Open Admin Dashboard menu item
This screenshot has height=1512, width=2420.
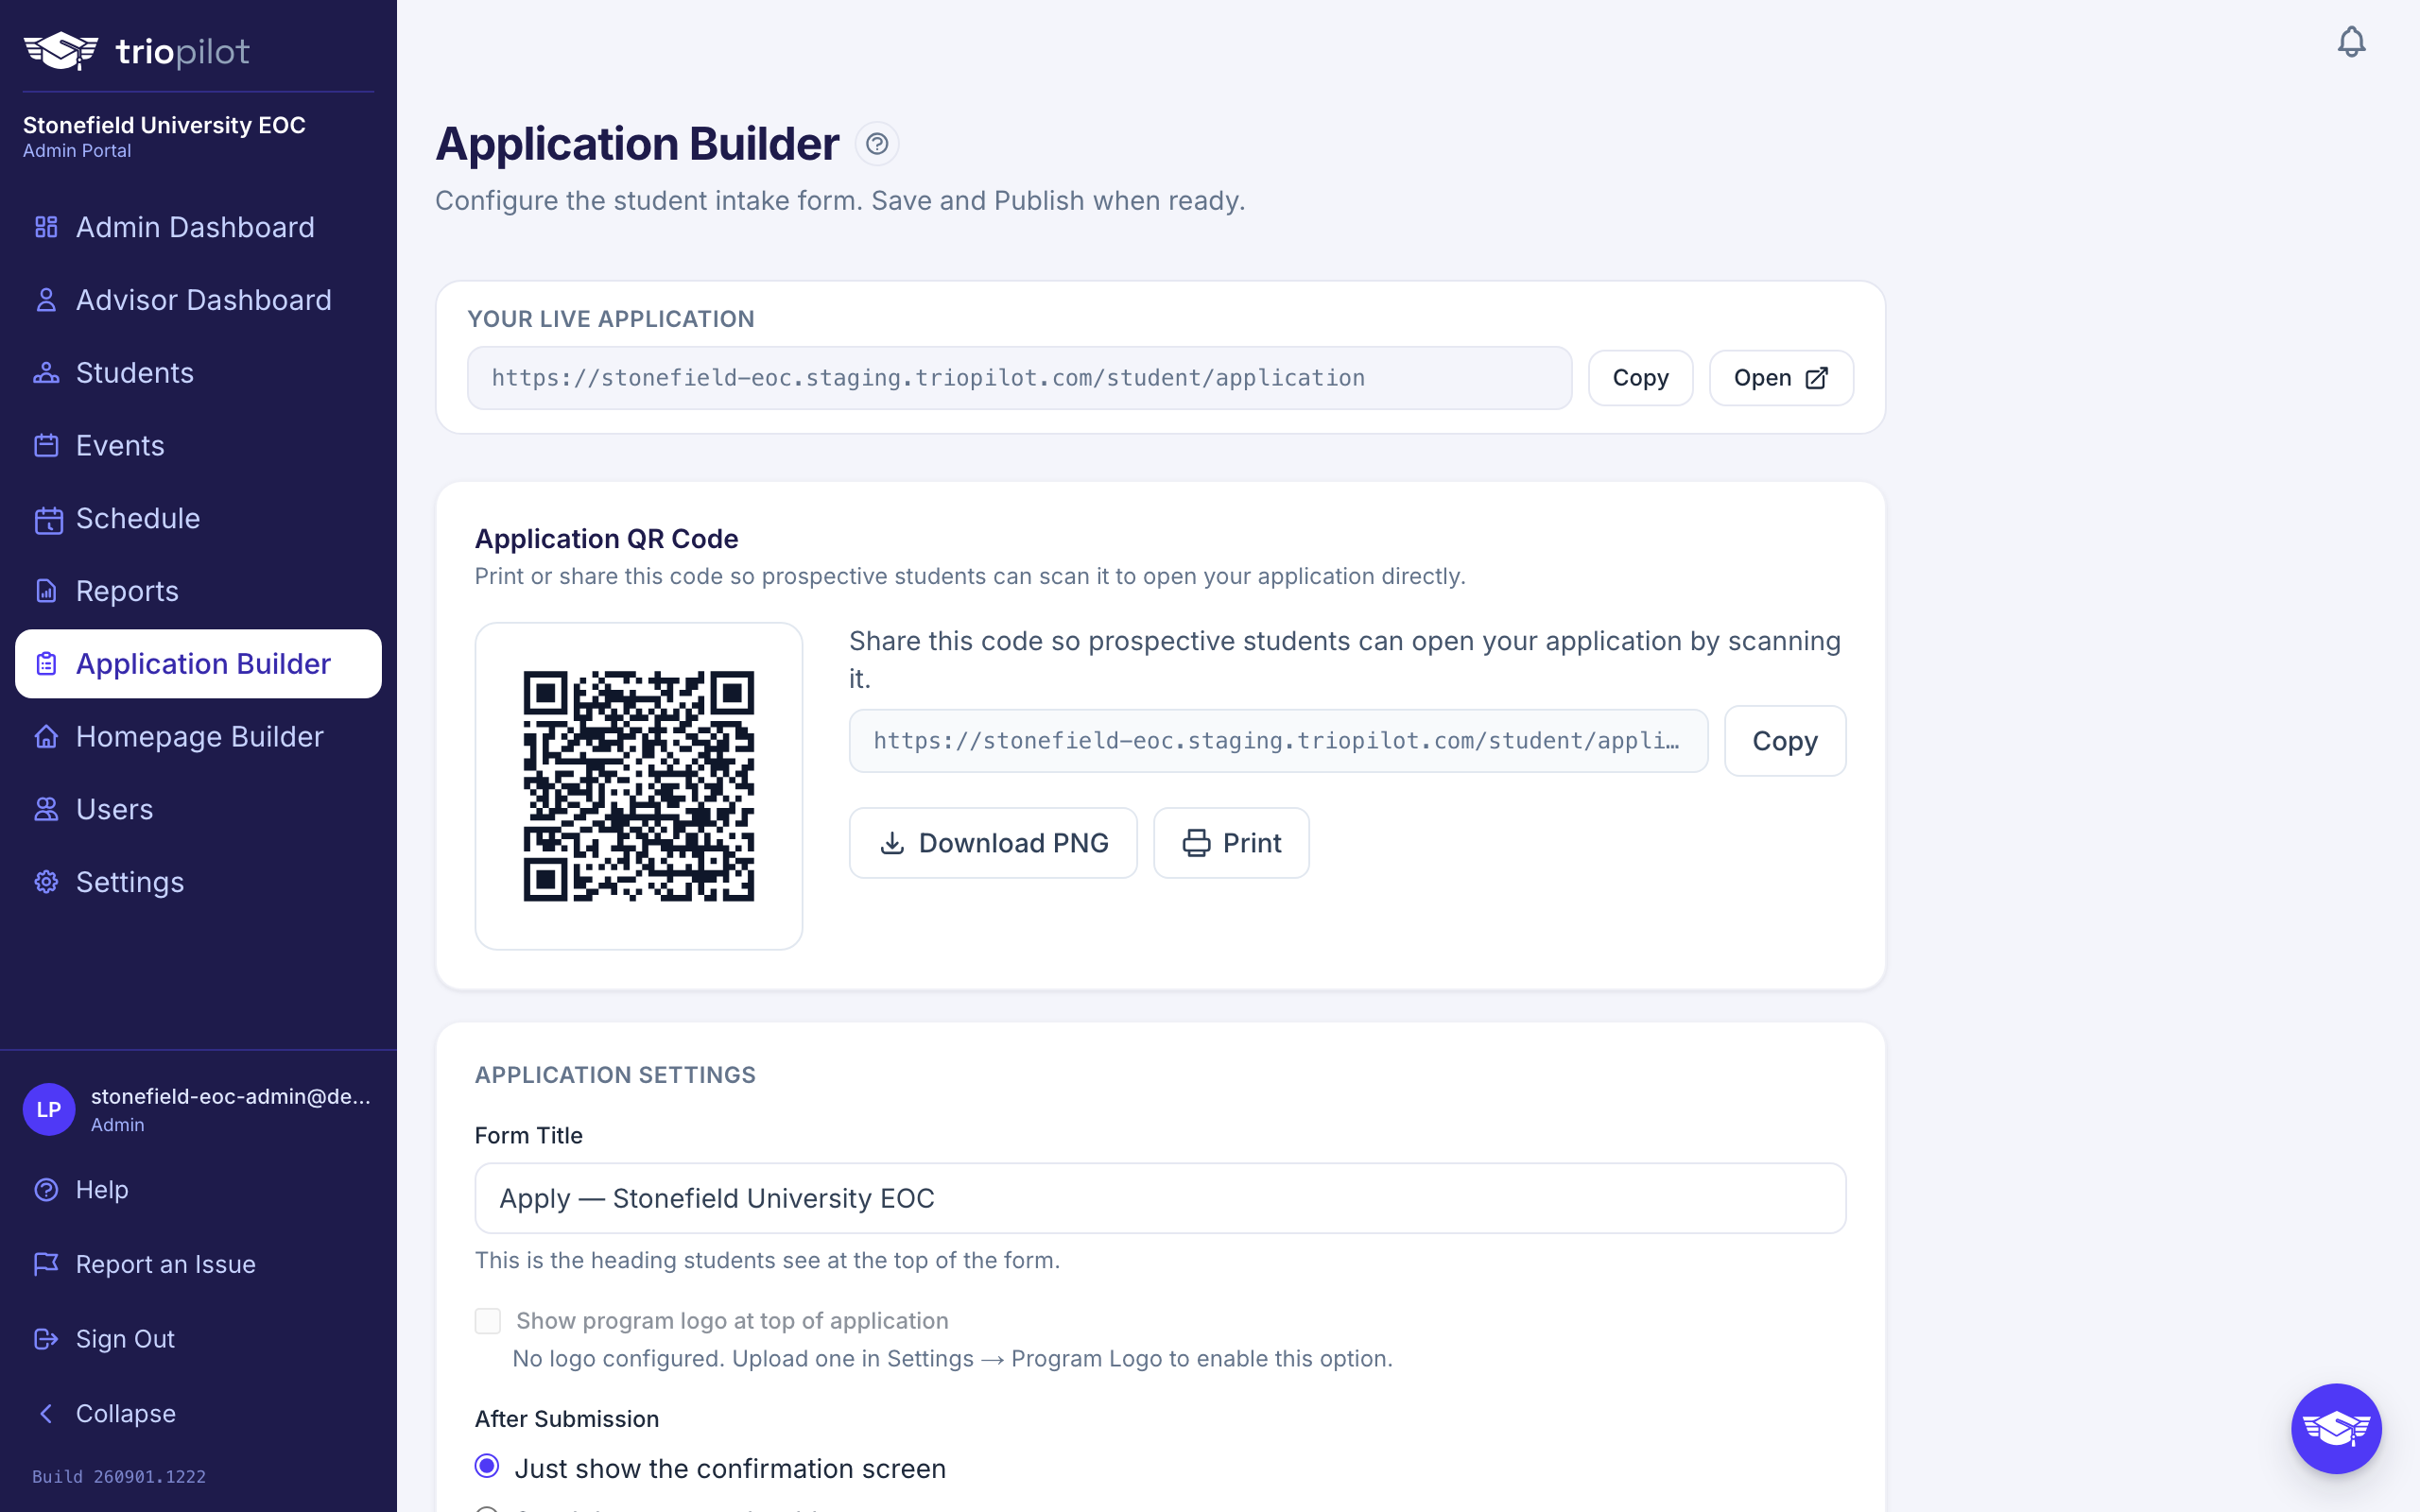coord(198,227)
